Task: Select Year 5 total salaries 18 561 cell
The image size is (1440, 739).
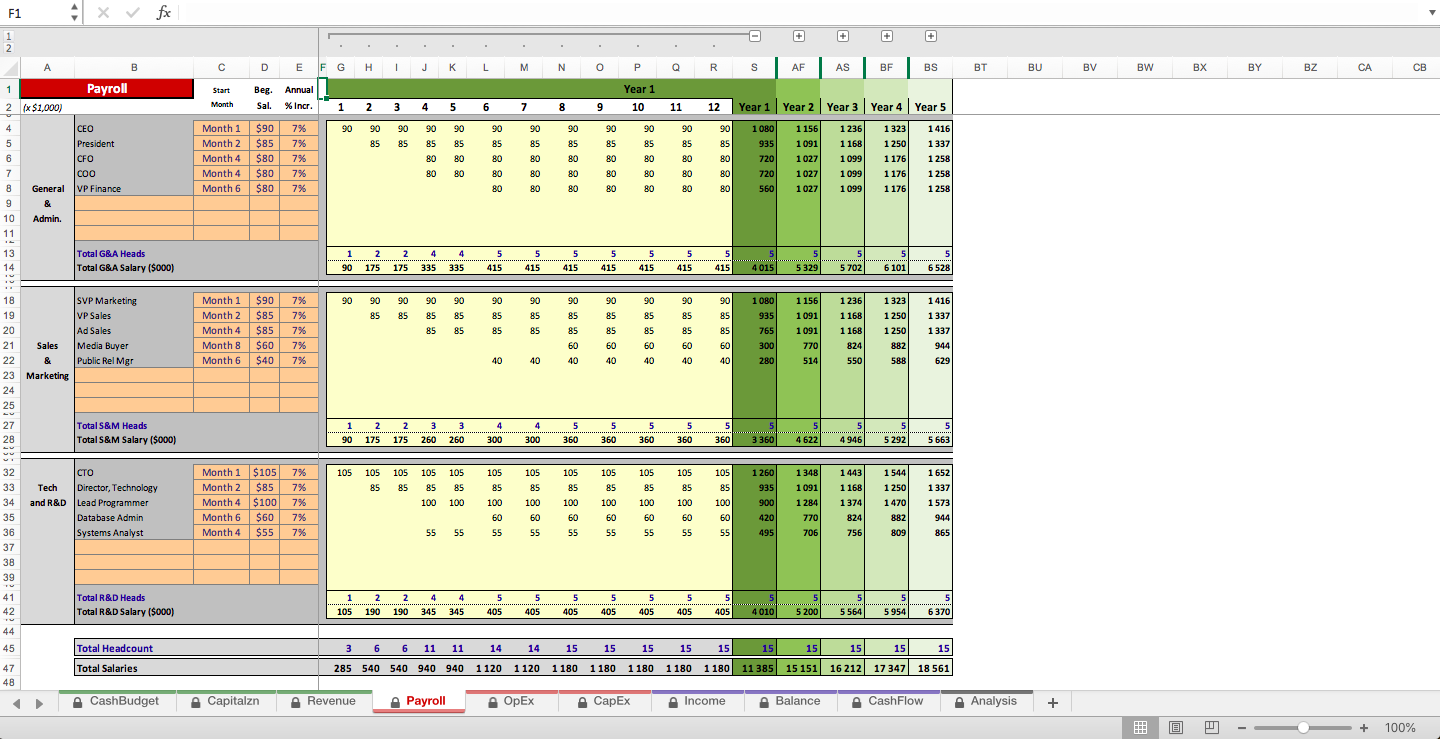Action: click(x=931, y=668)
